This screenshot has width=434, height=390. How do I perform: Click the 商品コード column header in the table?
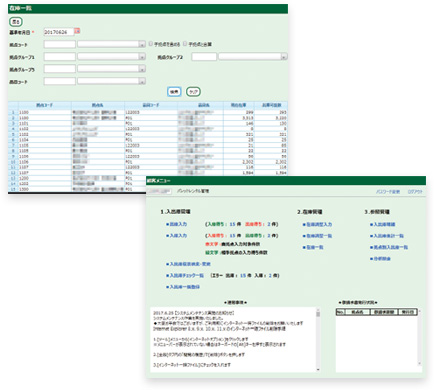click(x=151, y=105)
